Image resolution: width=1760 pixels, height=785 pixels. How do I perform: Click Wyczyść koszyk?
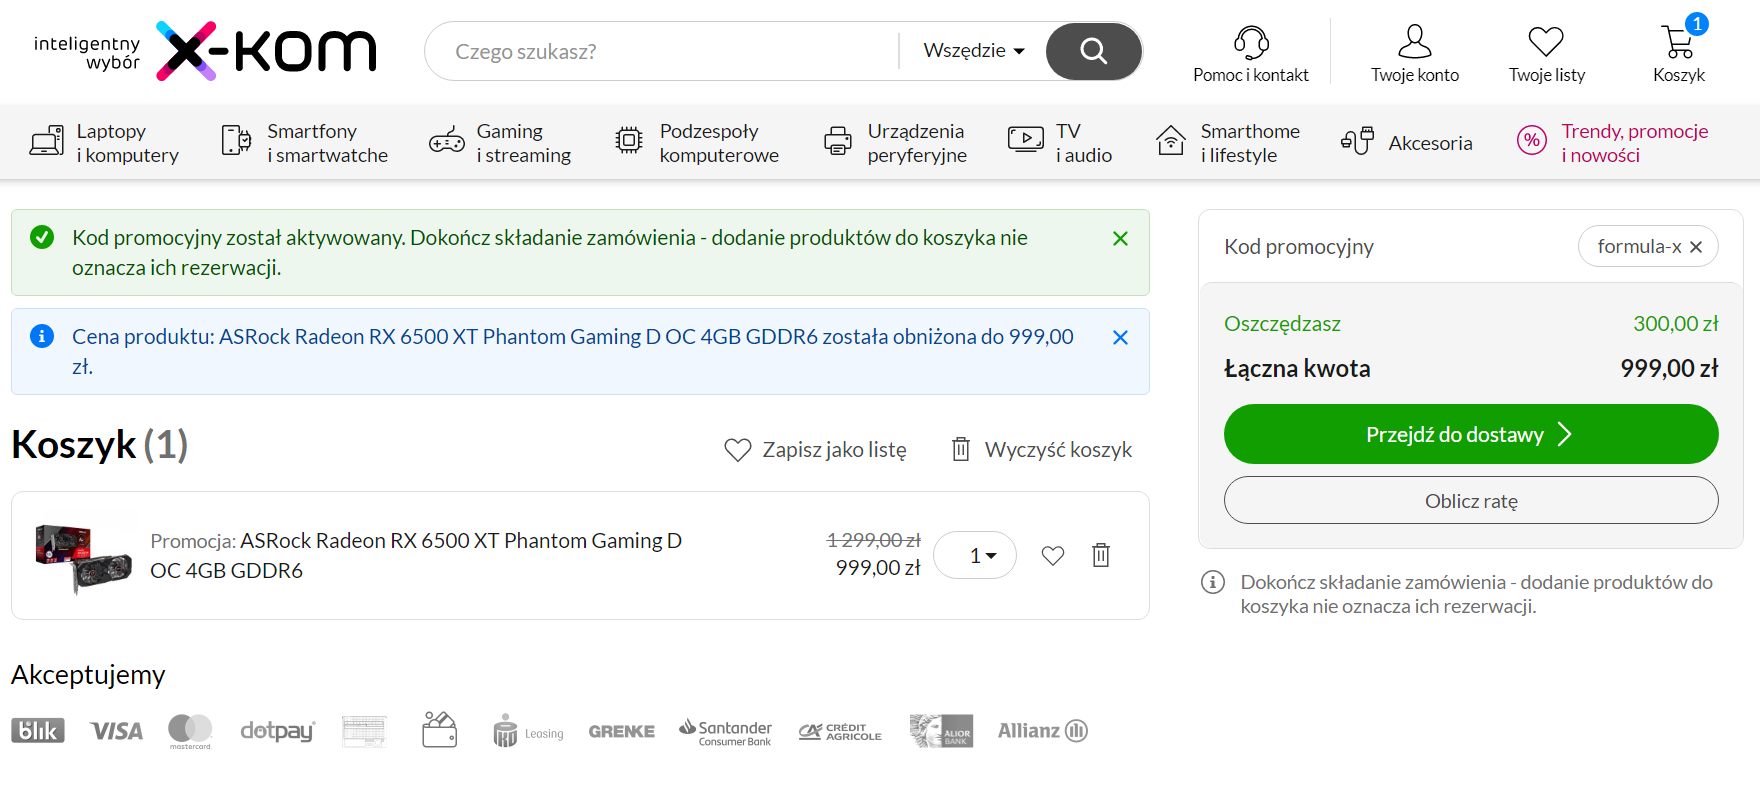point(1041,450)
